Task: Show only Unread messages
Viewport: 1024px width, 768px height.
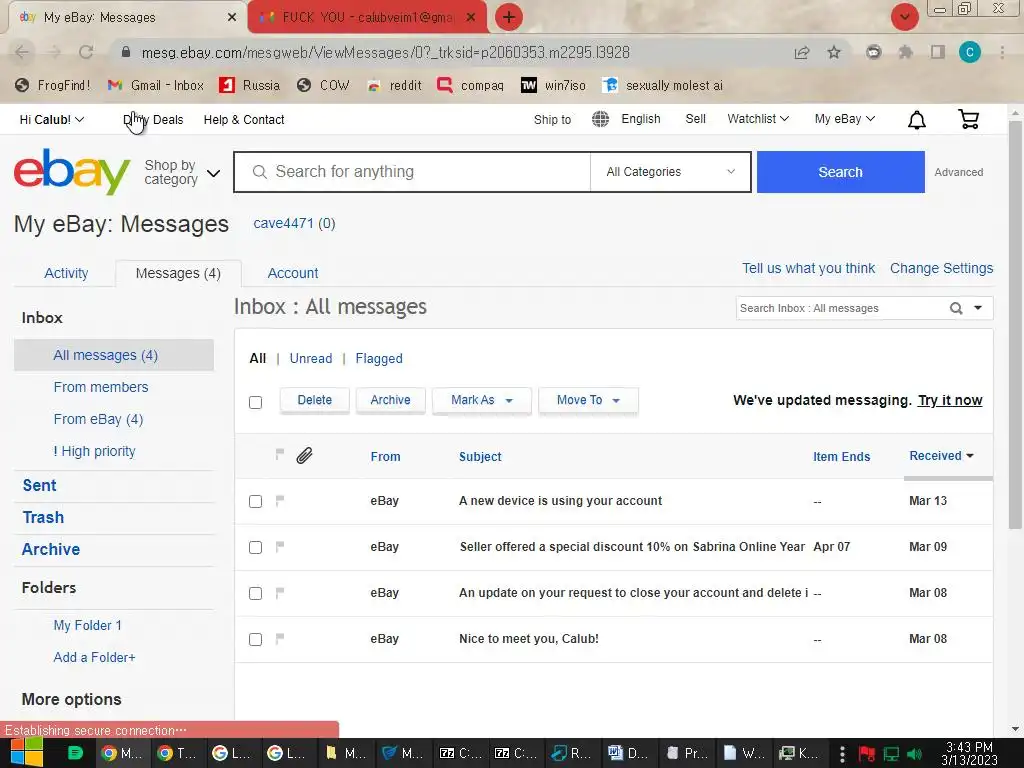Action: tap(311, 359)
